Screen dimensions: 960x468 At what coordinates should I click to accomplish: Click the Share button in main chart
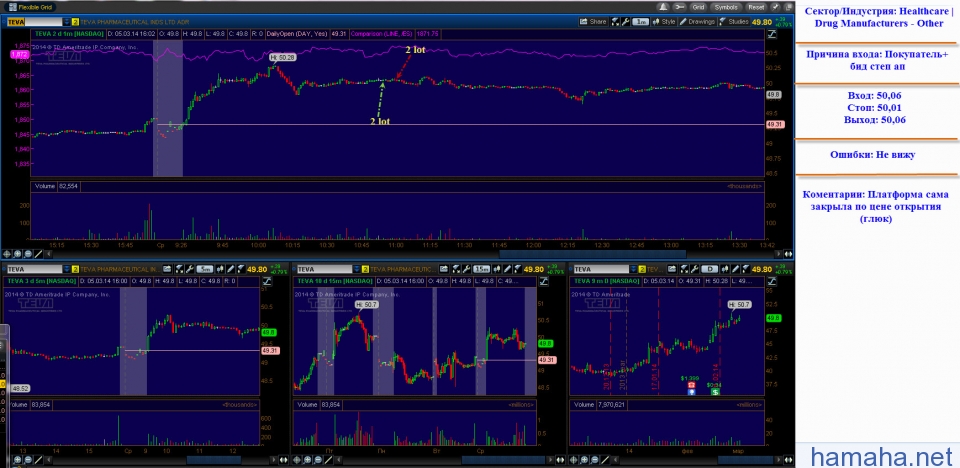[x=594, y=21]
